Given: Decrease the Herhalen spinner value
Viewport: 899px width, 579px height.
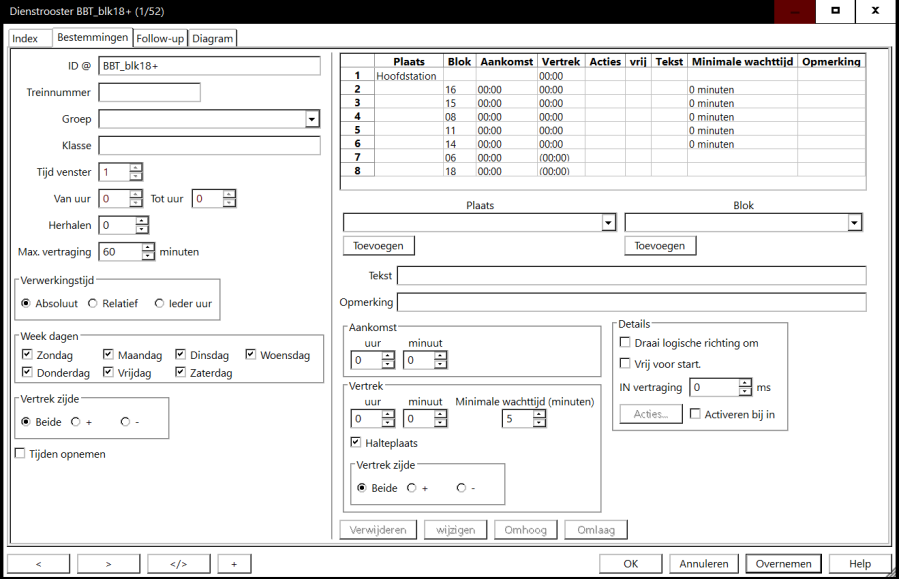Looking at the screenshot, I should 136,230.
